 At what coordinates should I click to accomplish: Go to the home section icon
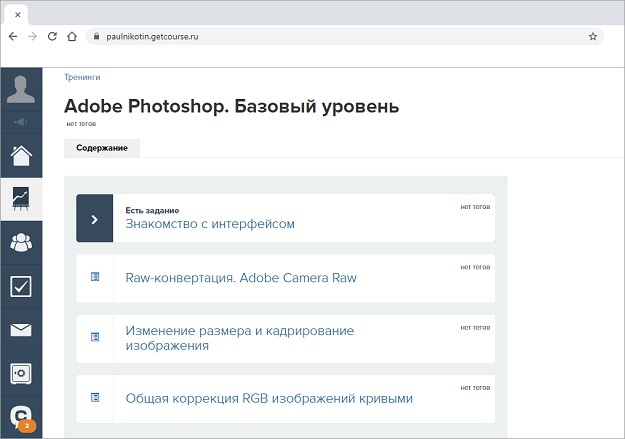pyautogui.click(x=21, y=155)
